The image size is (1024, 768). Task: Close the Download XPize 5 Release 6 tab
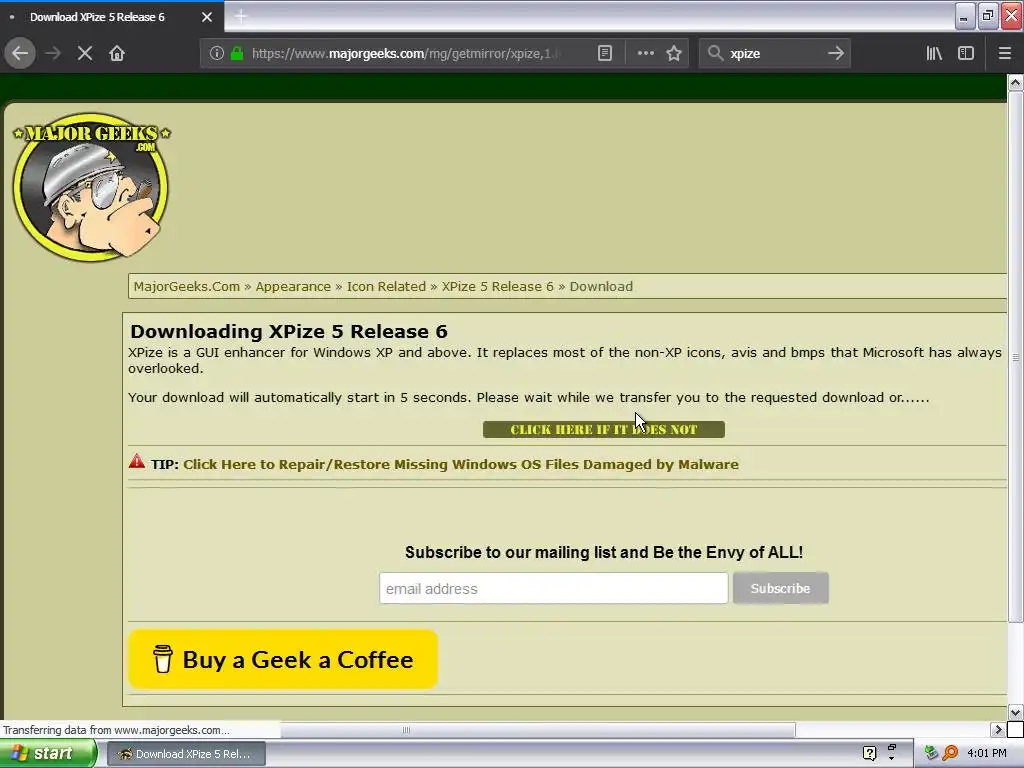[x=207, y=17]
